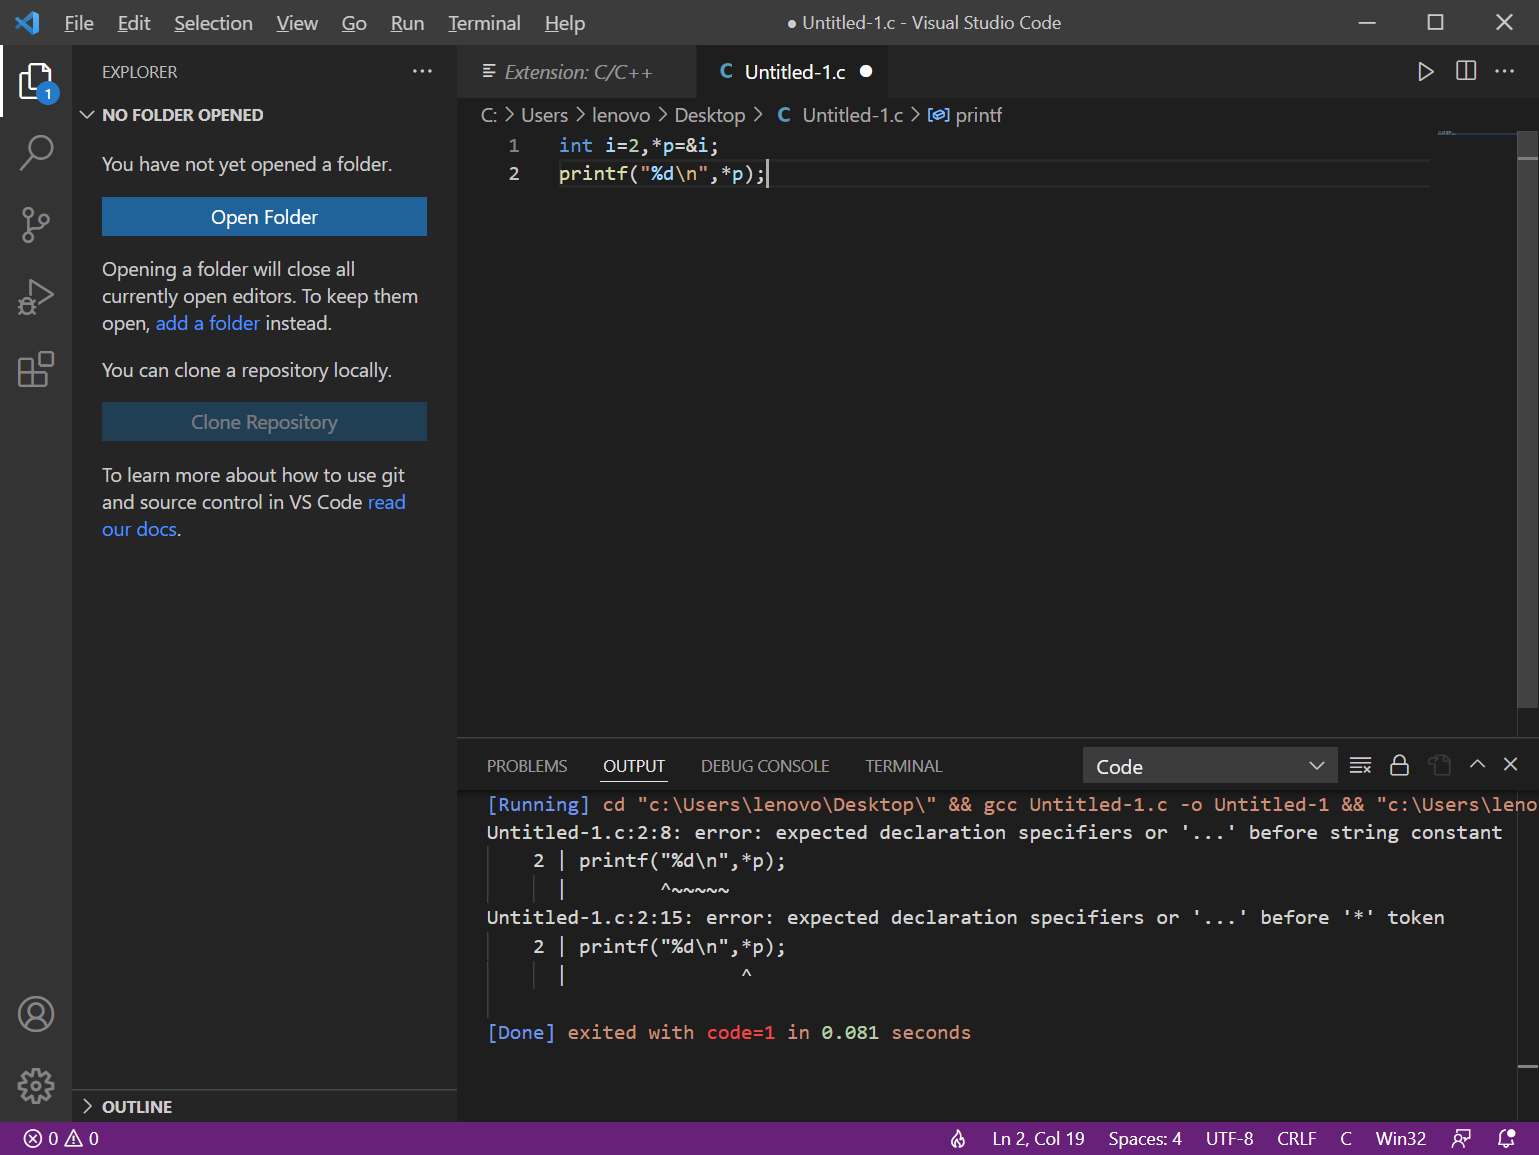Click C: drive in the breadcrumb

(x=489, y=115)
